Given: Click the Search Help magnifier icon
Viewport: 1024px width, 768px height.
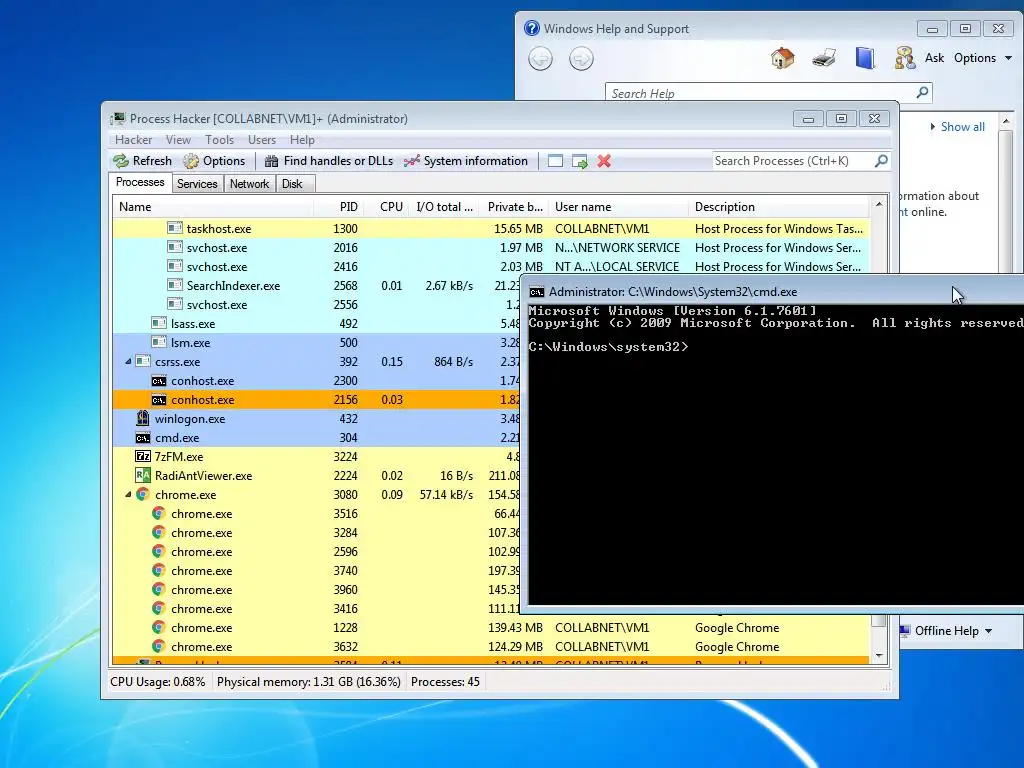Looking at the screenshot, I should click(922, 92).
